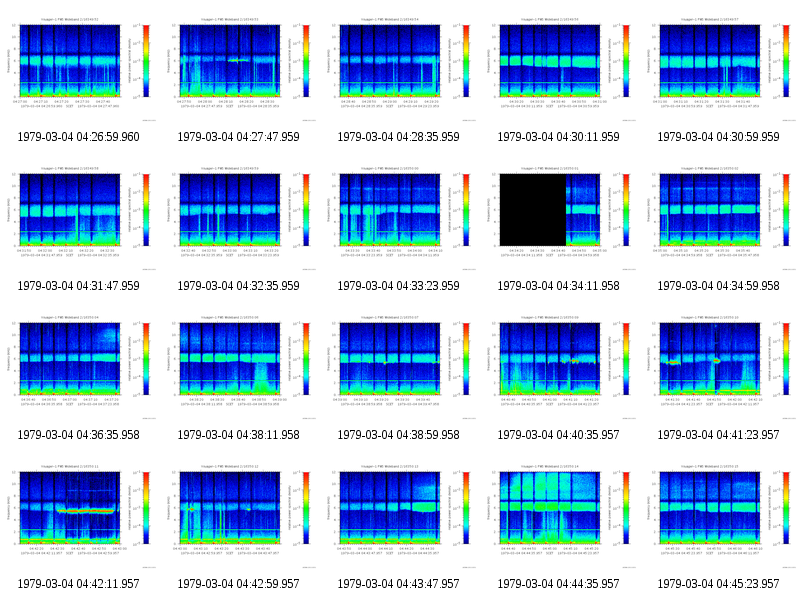
Task: Click caption 1979-03-04 04:42:59.957
Action: coord(238,584)
